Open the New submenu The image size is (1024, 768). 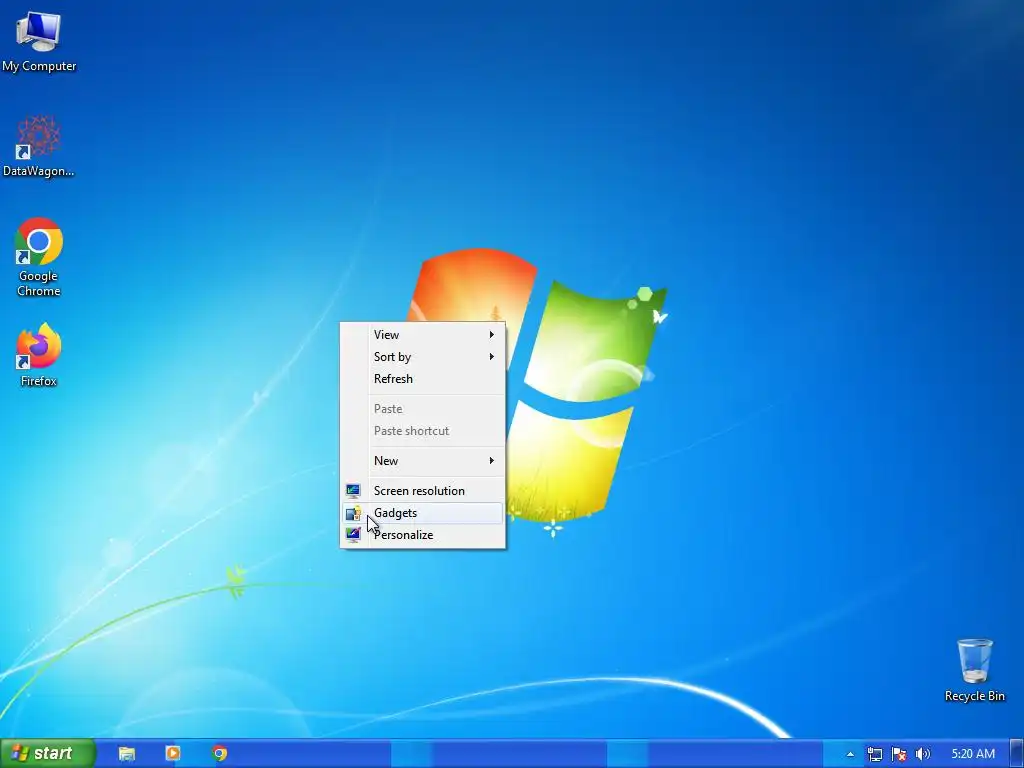click(x=423, y=460)
